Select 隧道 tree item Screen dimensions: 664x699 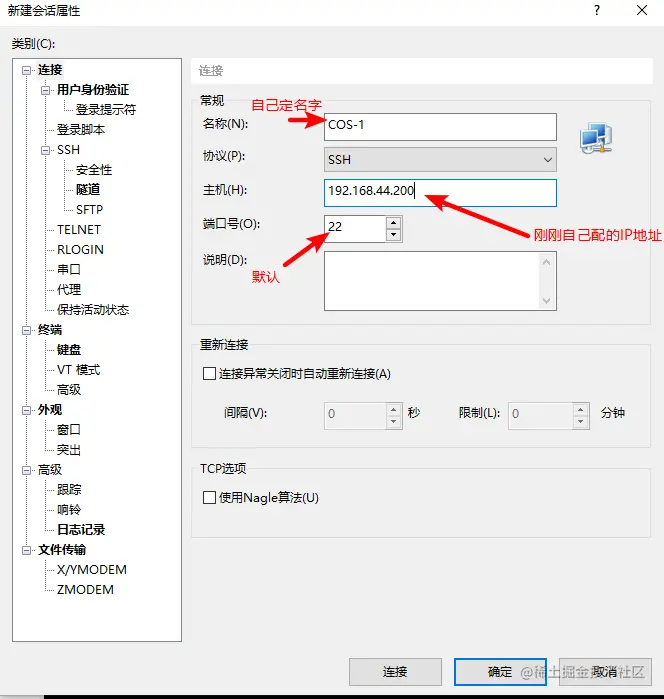click(88, 190)
